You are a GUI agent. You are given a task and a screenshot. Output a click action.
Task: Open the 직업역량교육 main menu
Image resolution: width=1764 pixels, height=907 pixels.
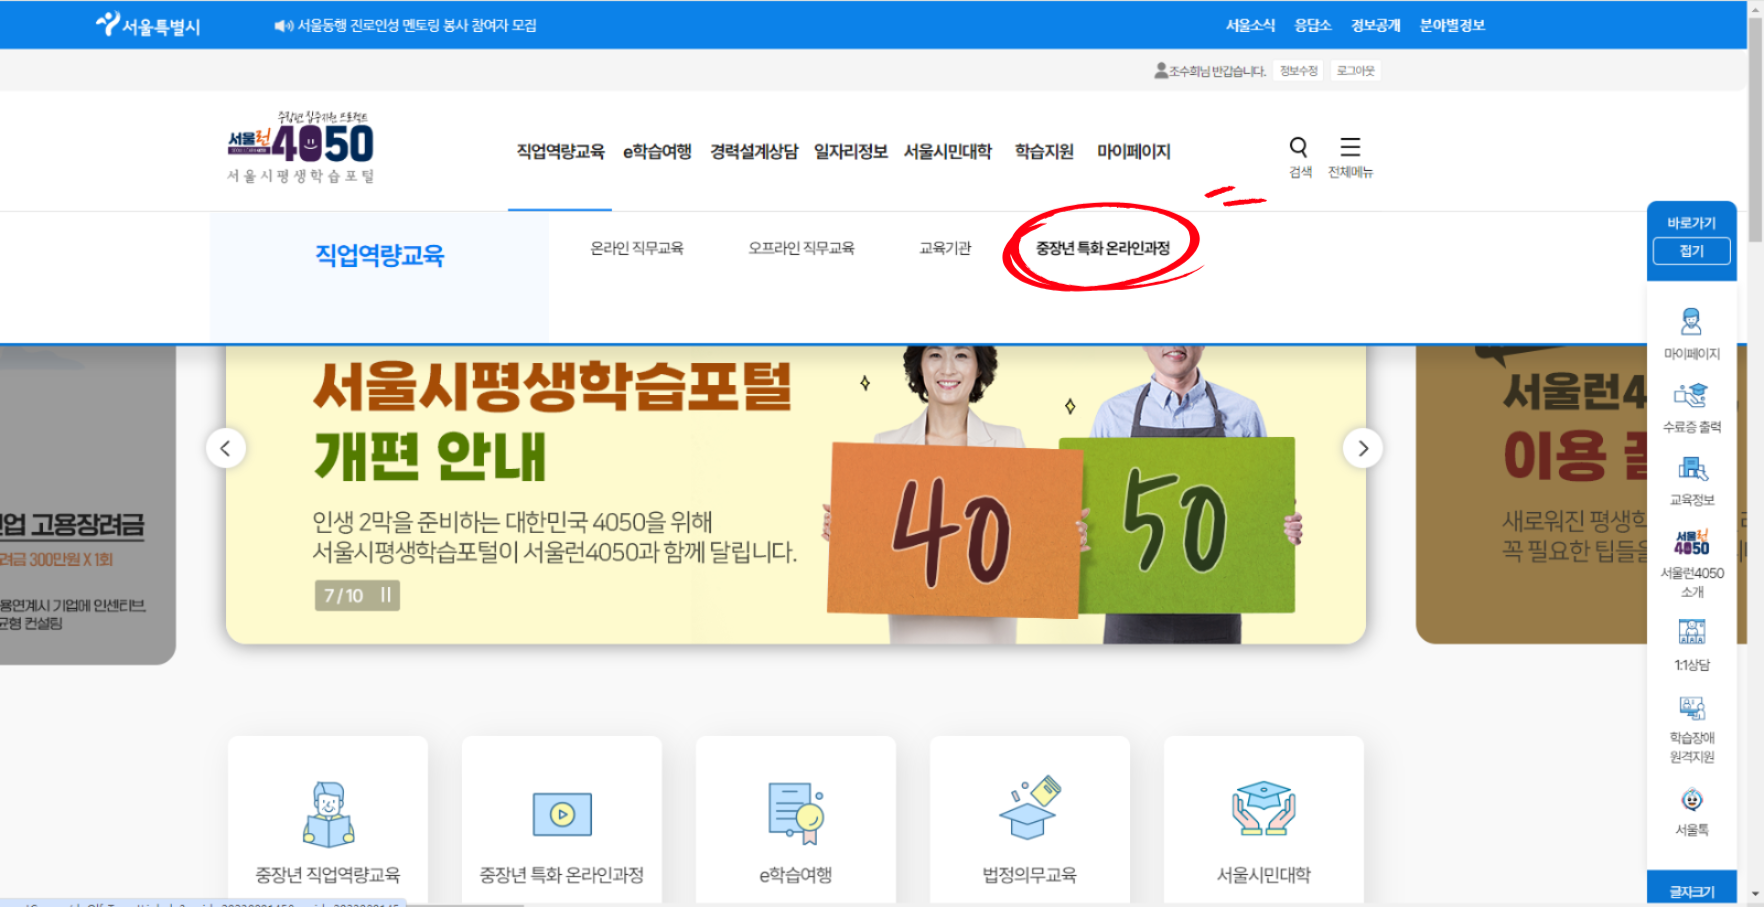pyautogui.click(x=561, y=151)
